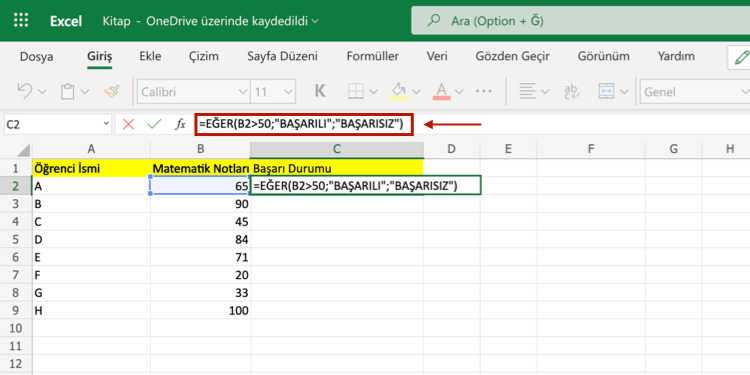750x375 pixels.
Task: Open the Genel number format box
Action: (x=695, y=91)
